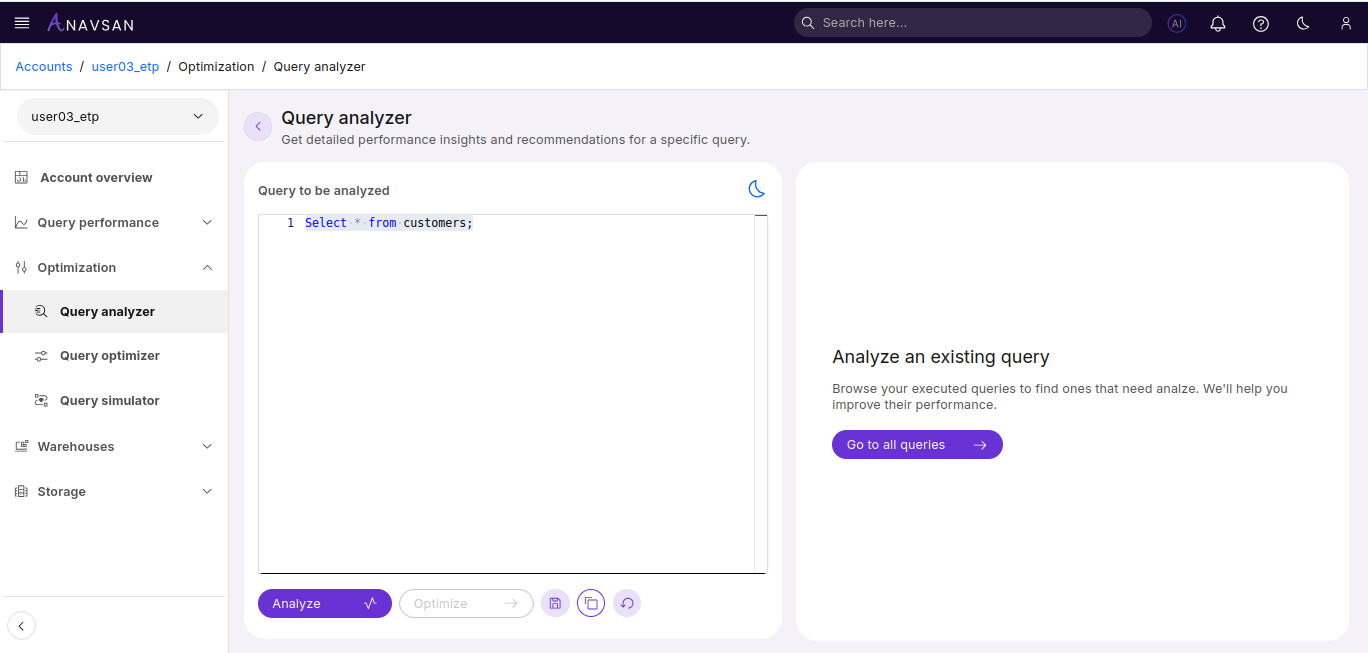Open the Accounts breadcrumb link
This screenshot has width=1368, height=653.
pos(44,66)
